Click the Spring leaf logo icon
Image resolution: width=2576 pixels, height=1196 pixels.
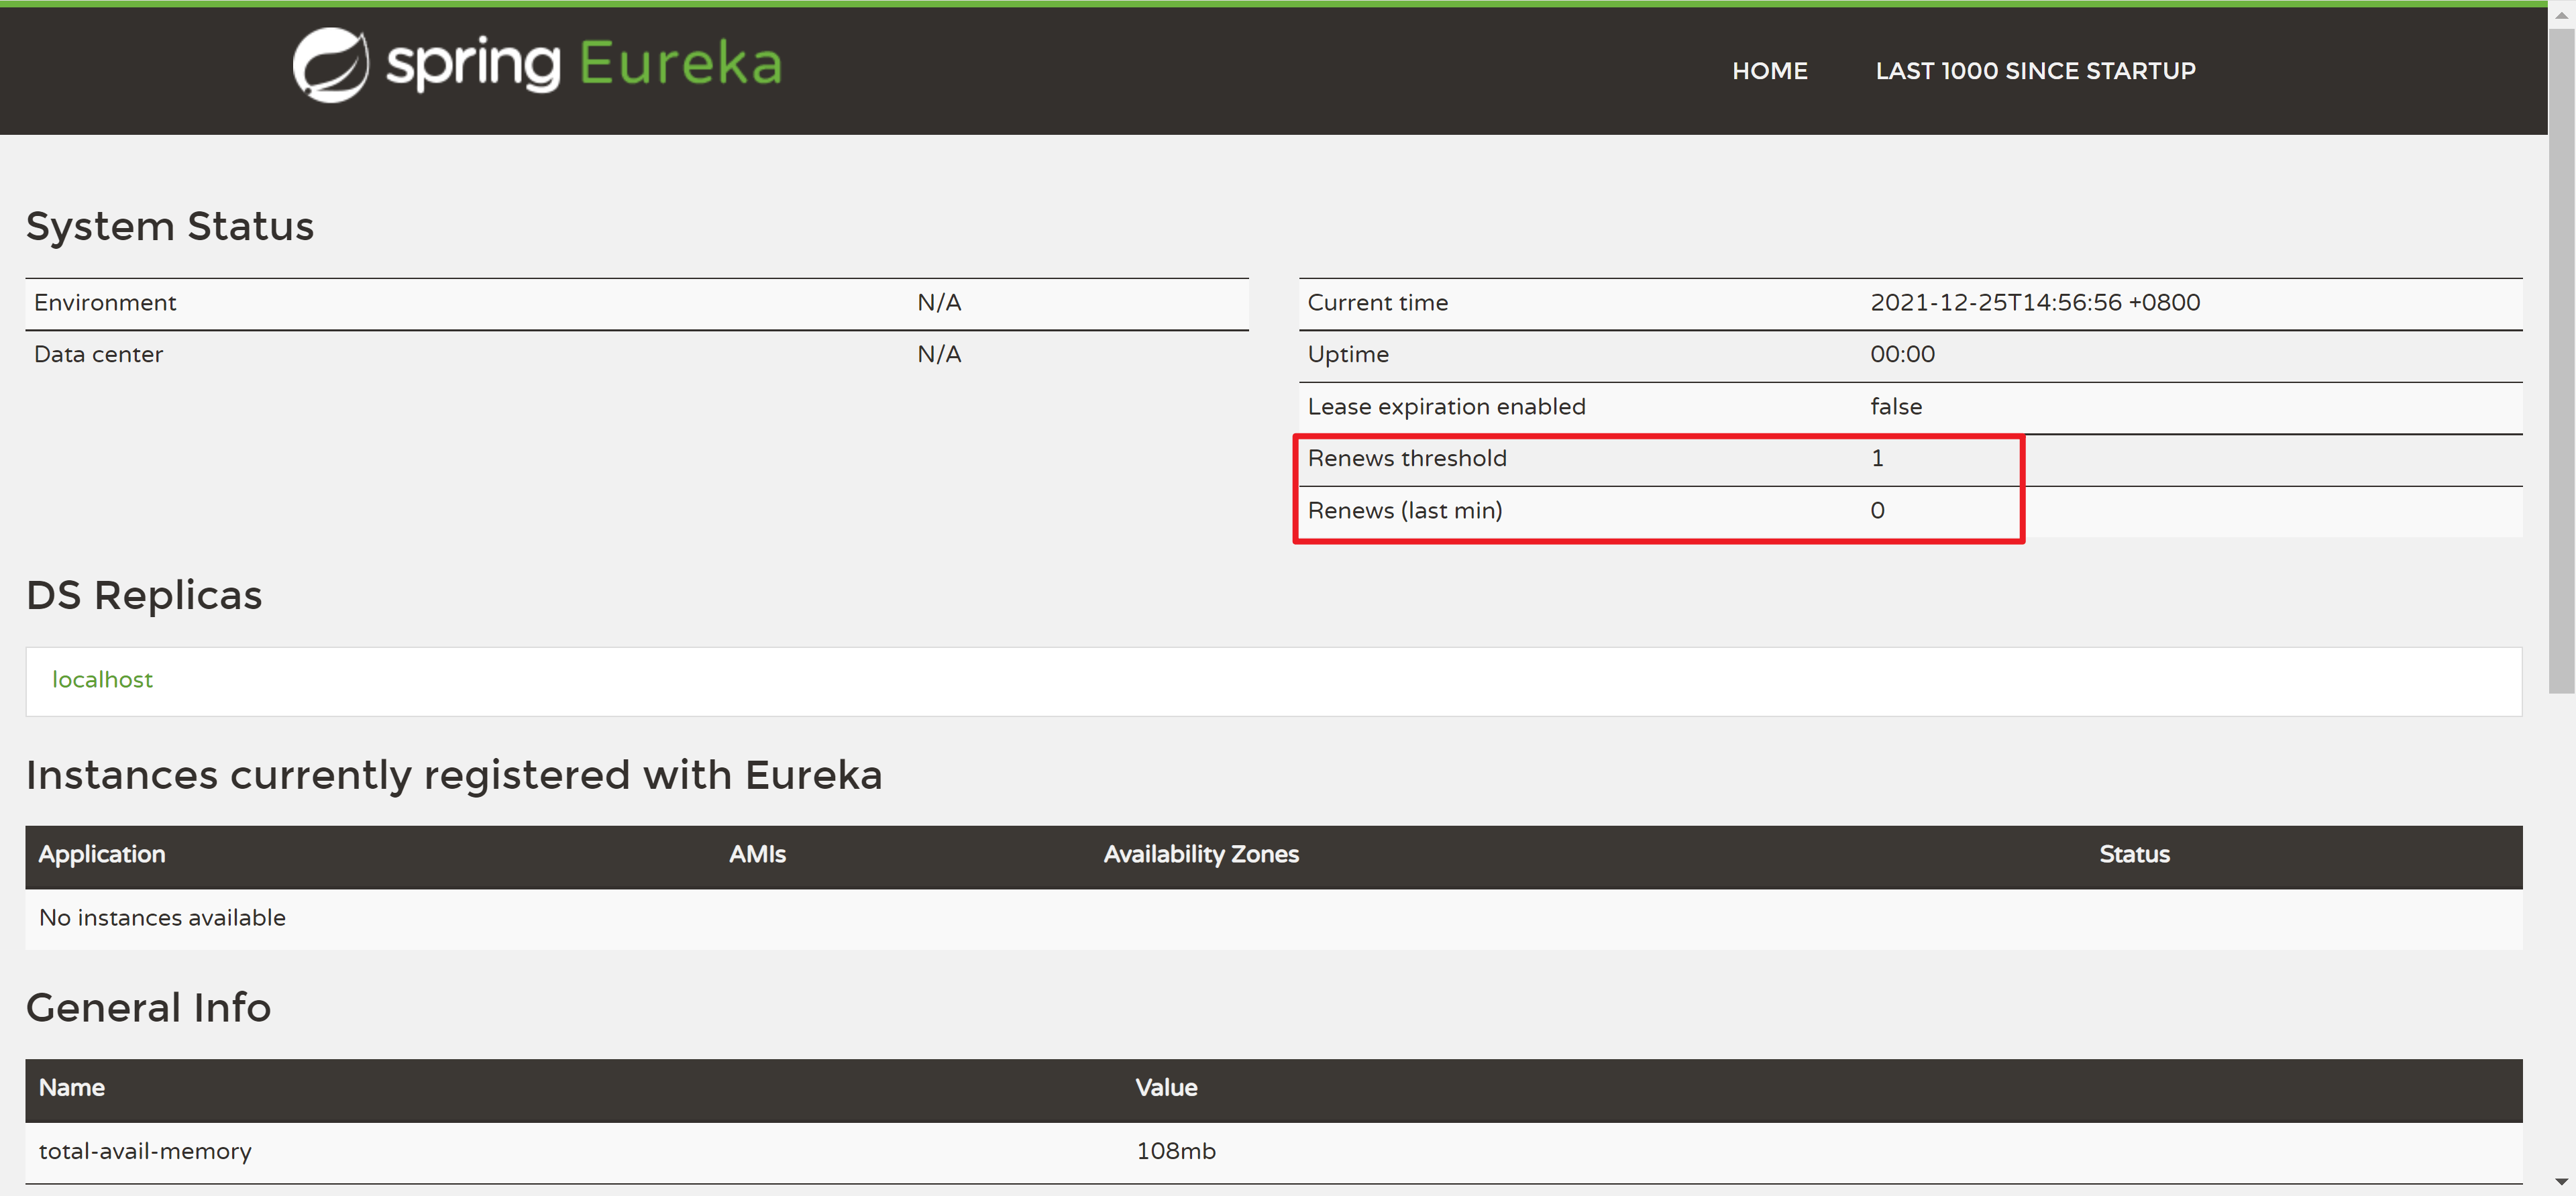pos(330,65)
